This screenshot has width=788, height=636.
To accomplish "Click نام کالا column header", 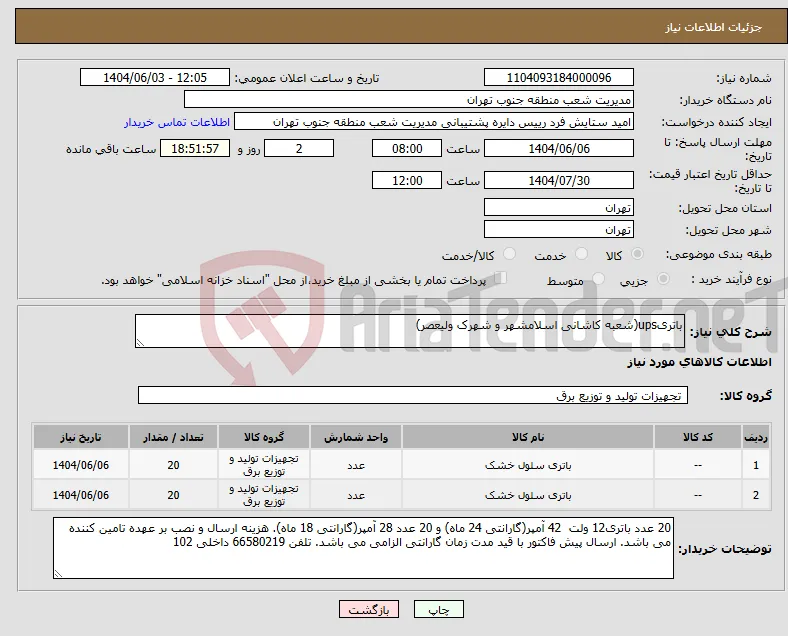I will [x=528, y=437].
